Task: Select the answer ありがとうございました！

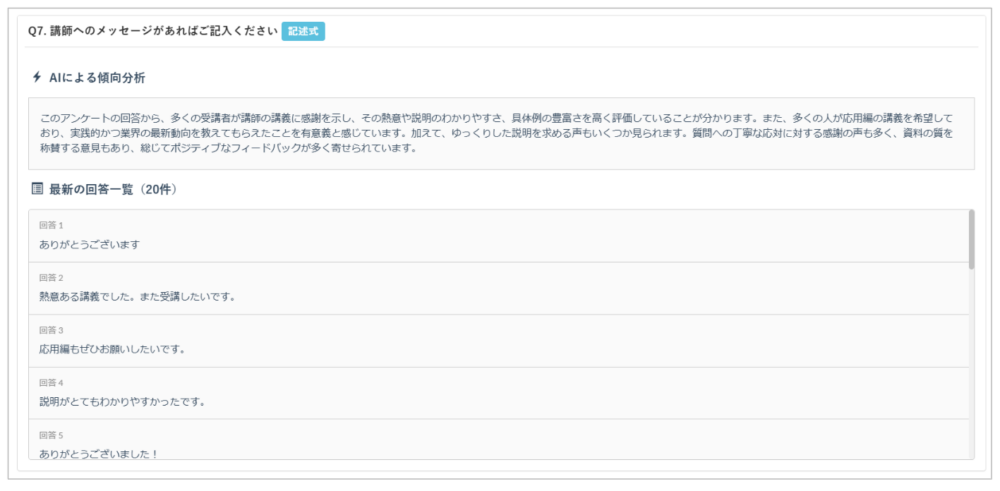Action: tap(99, 453)
